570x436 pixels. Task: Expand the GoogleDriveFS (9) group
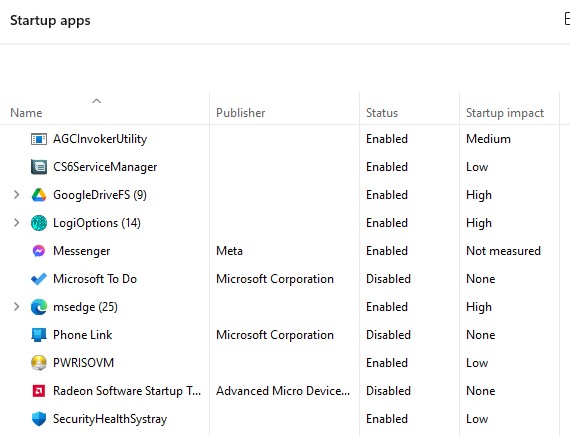tap(16, 195)
